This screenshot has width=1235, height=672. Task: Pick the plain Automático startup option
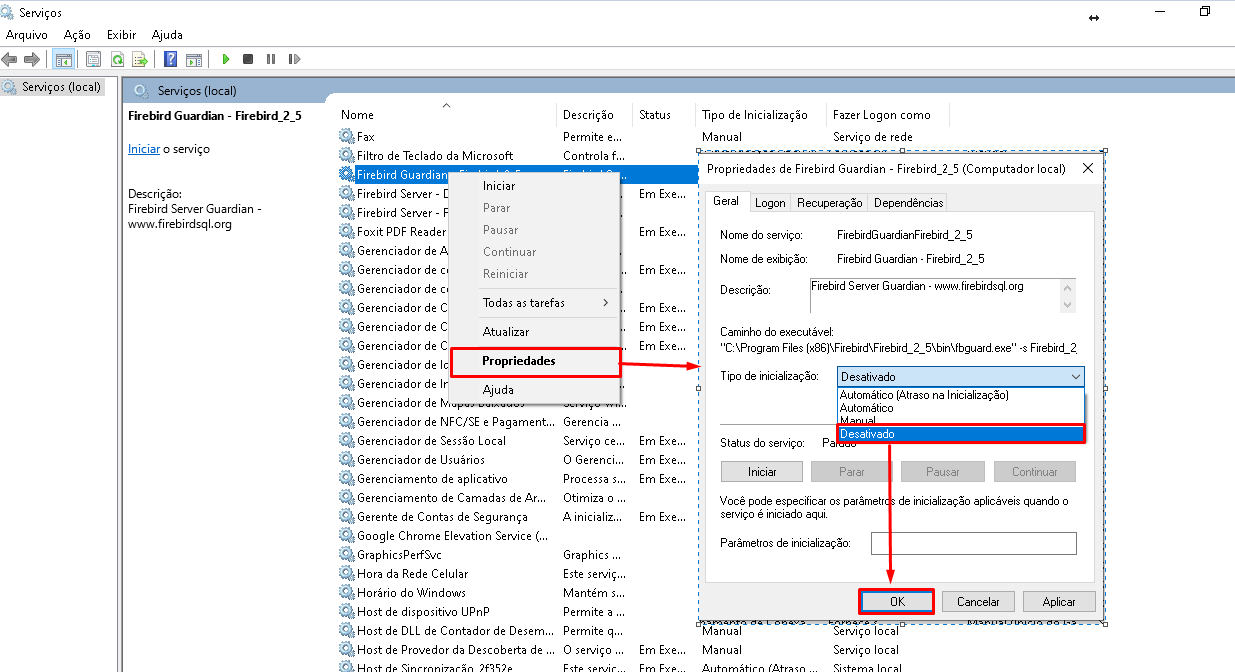point(960,408)
